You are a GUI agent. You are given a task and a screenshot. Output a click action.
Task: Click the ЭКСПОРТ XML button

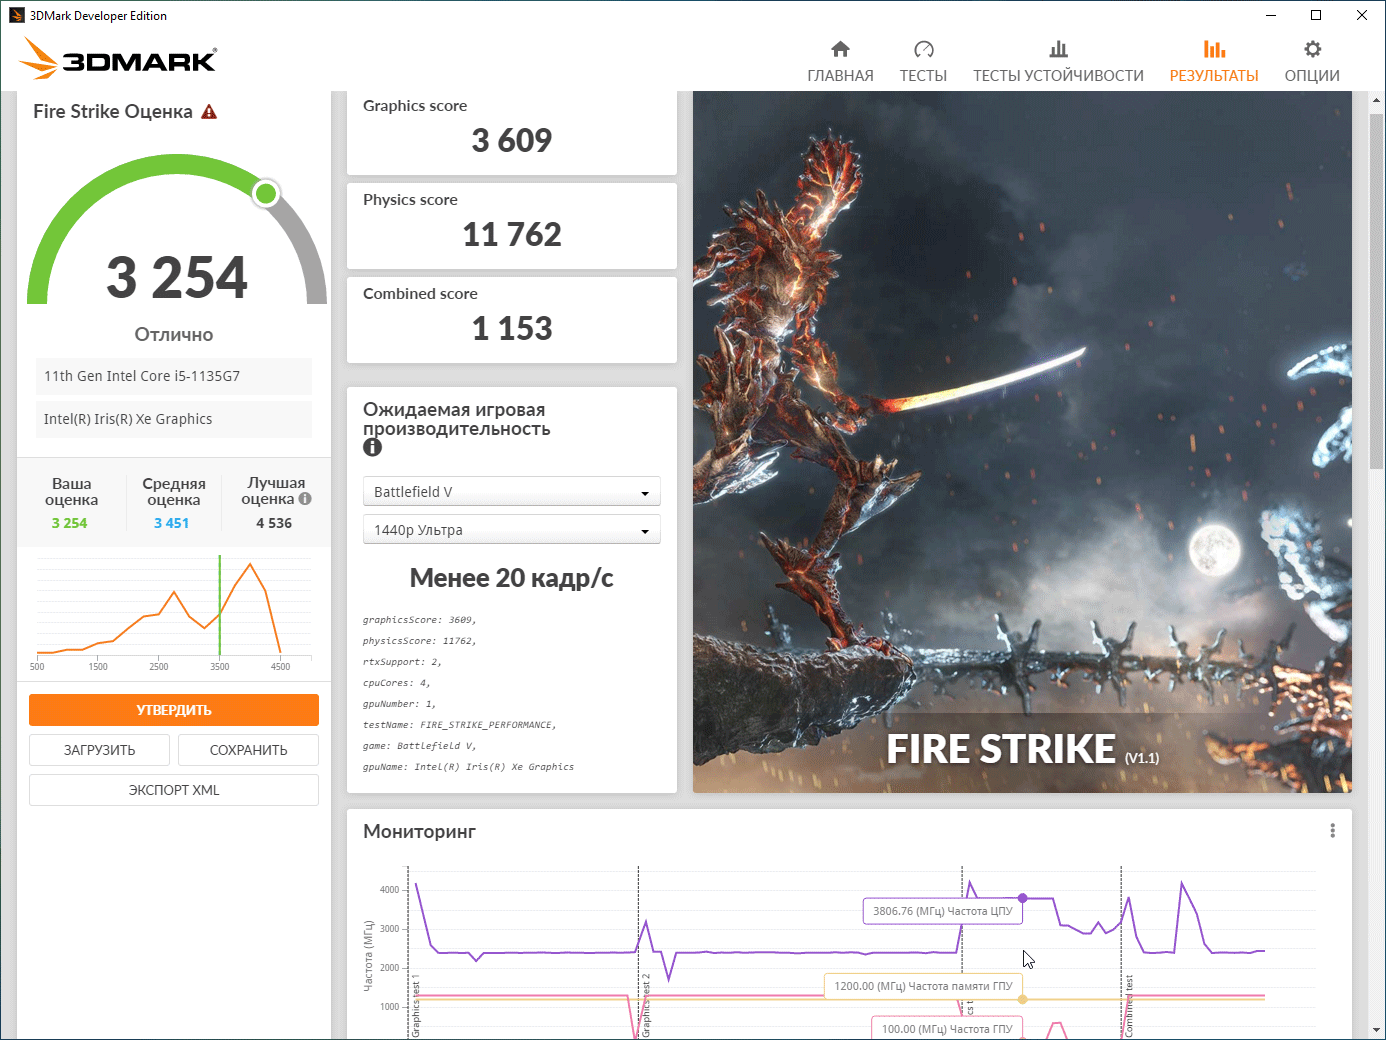(174, 790)
